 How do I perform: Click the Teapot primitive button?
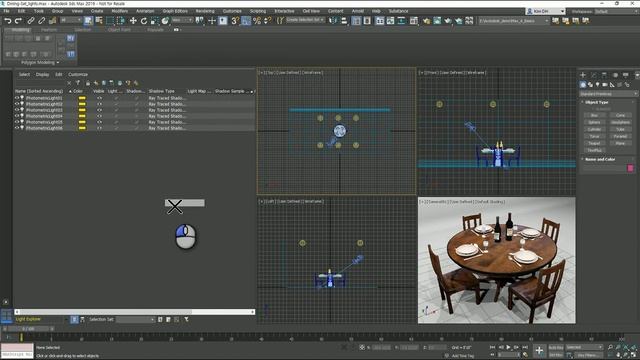(x=594, y=143)
